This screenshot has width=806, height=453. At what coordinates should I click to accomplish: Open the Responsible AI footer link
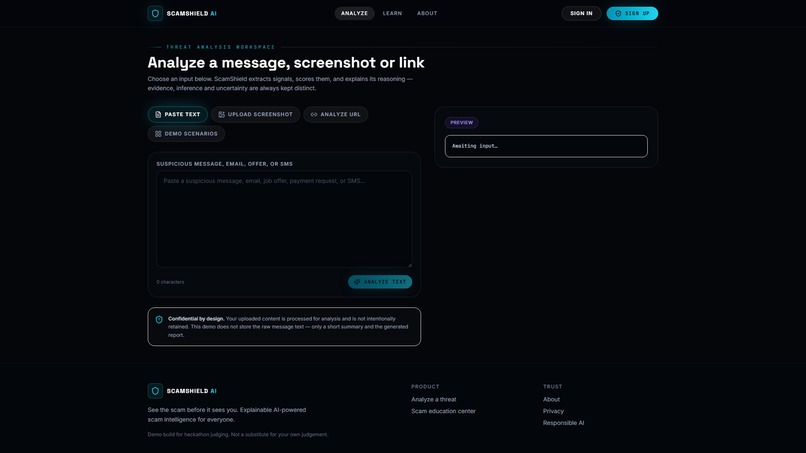[563, 423]
